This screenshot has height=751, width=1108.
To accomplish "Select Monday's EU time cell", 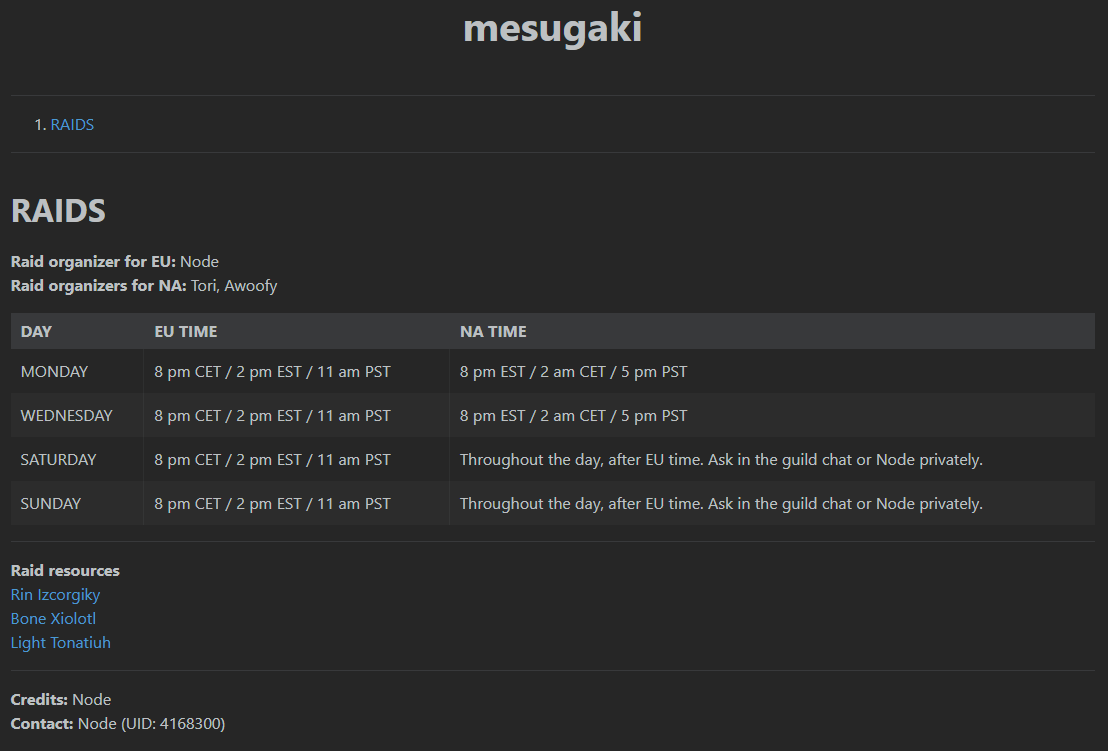I will [296, 372].
